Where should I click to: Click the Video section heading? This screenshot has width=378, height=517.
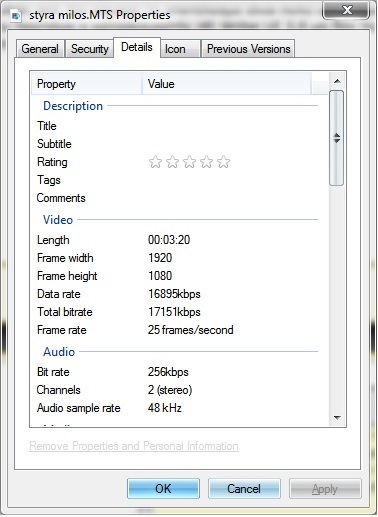pos(58,220)
